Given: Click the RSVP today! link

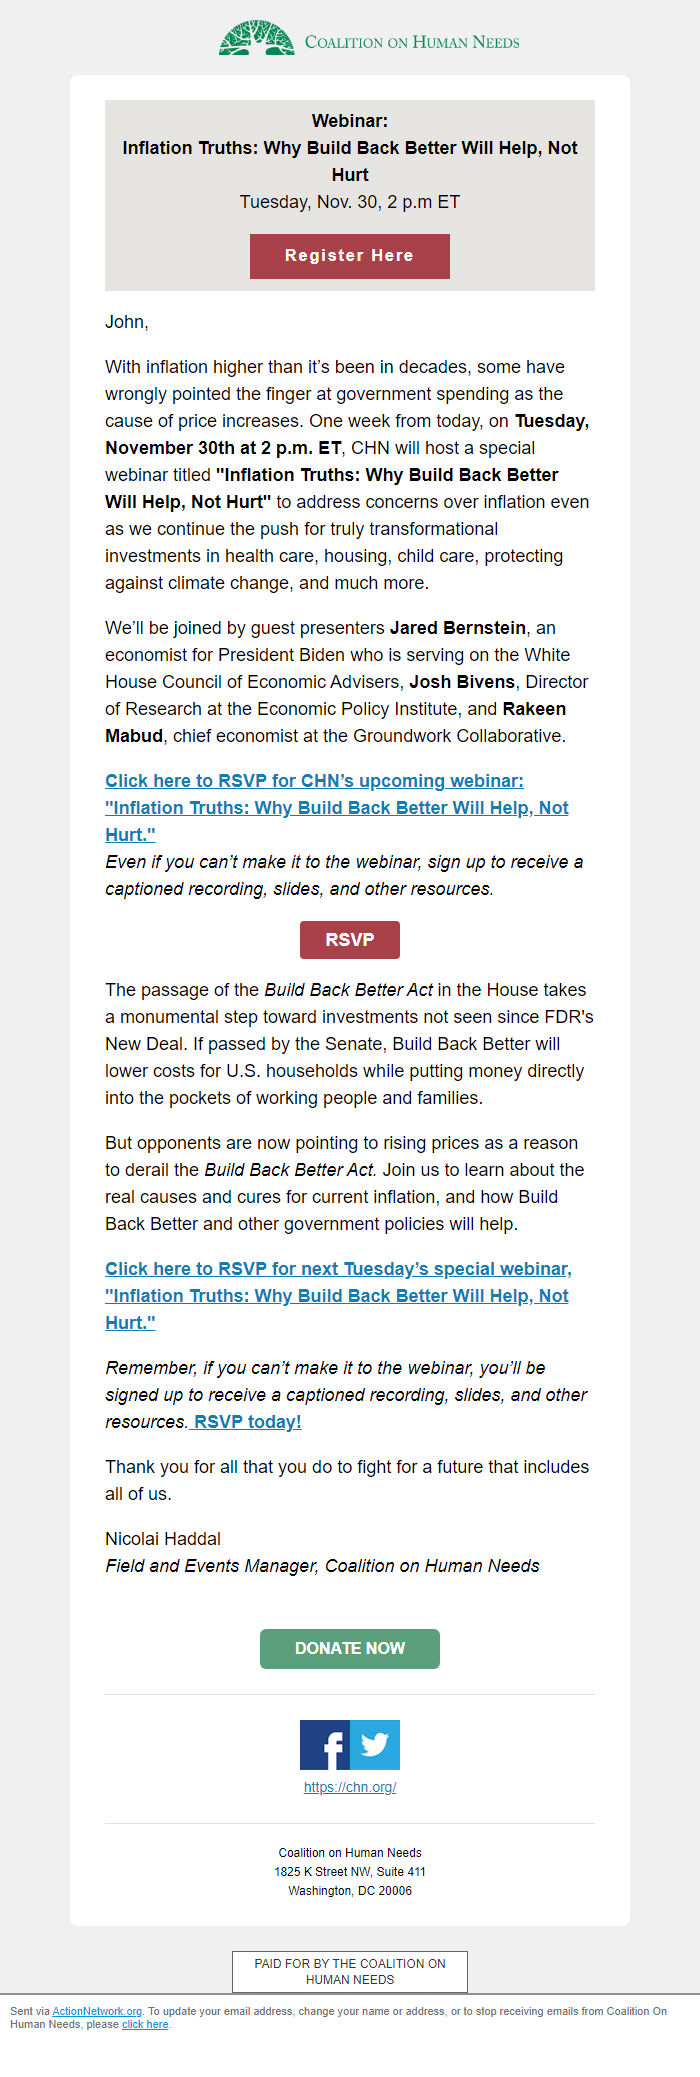Looking at the screenshot, I should coord(247,1421).
